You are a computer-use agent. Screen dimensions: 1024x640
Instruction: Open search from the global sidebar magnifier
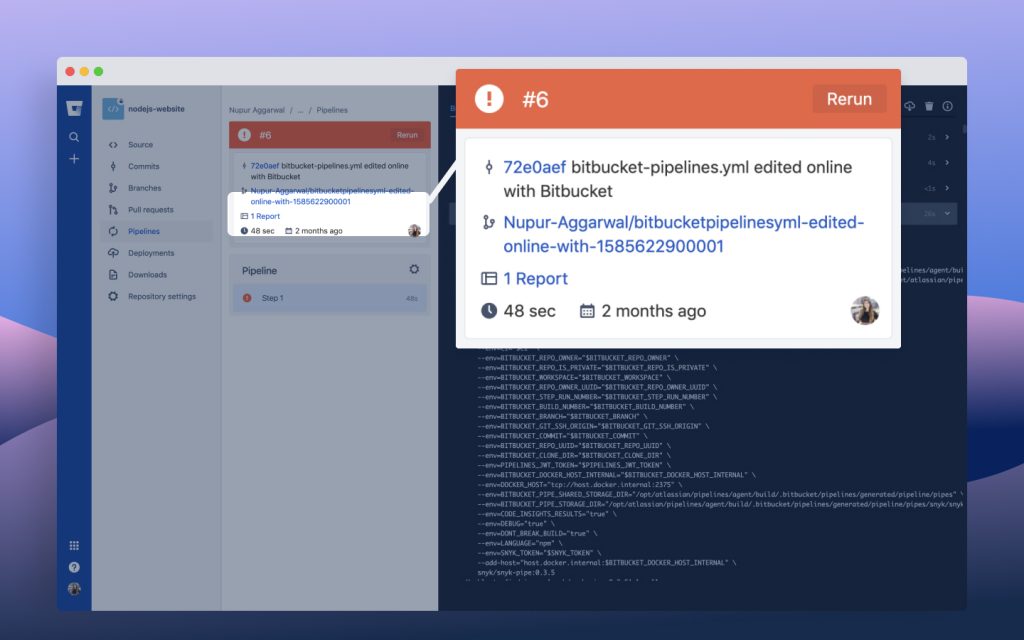(x=74, y=137)
